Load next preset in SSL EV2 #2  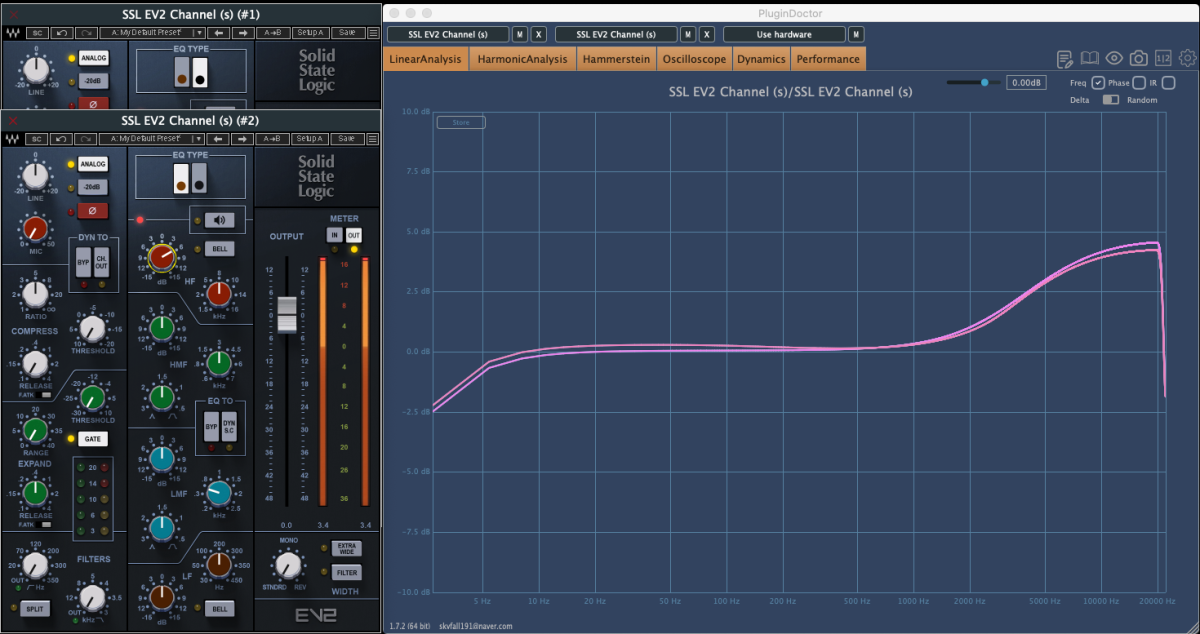point(242,139)
